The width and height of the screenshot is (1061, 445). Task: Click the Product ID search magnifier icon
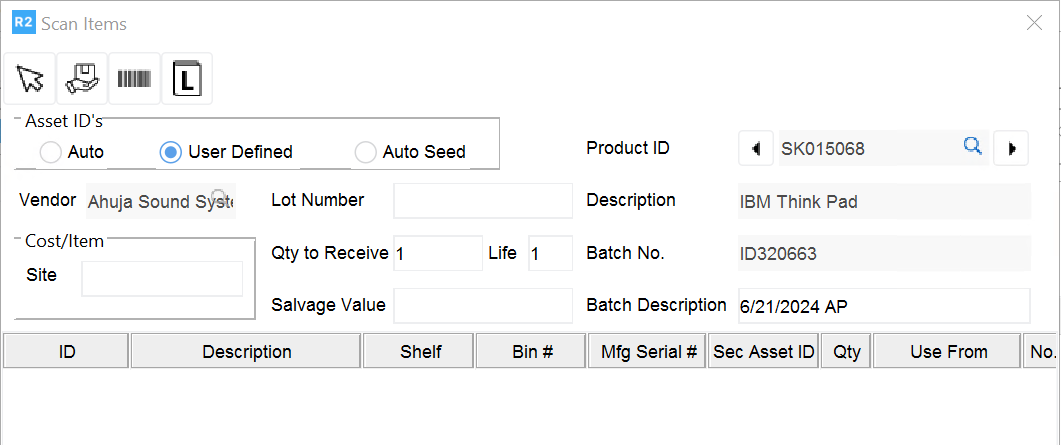click(972, 147)
